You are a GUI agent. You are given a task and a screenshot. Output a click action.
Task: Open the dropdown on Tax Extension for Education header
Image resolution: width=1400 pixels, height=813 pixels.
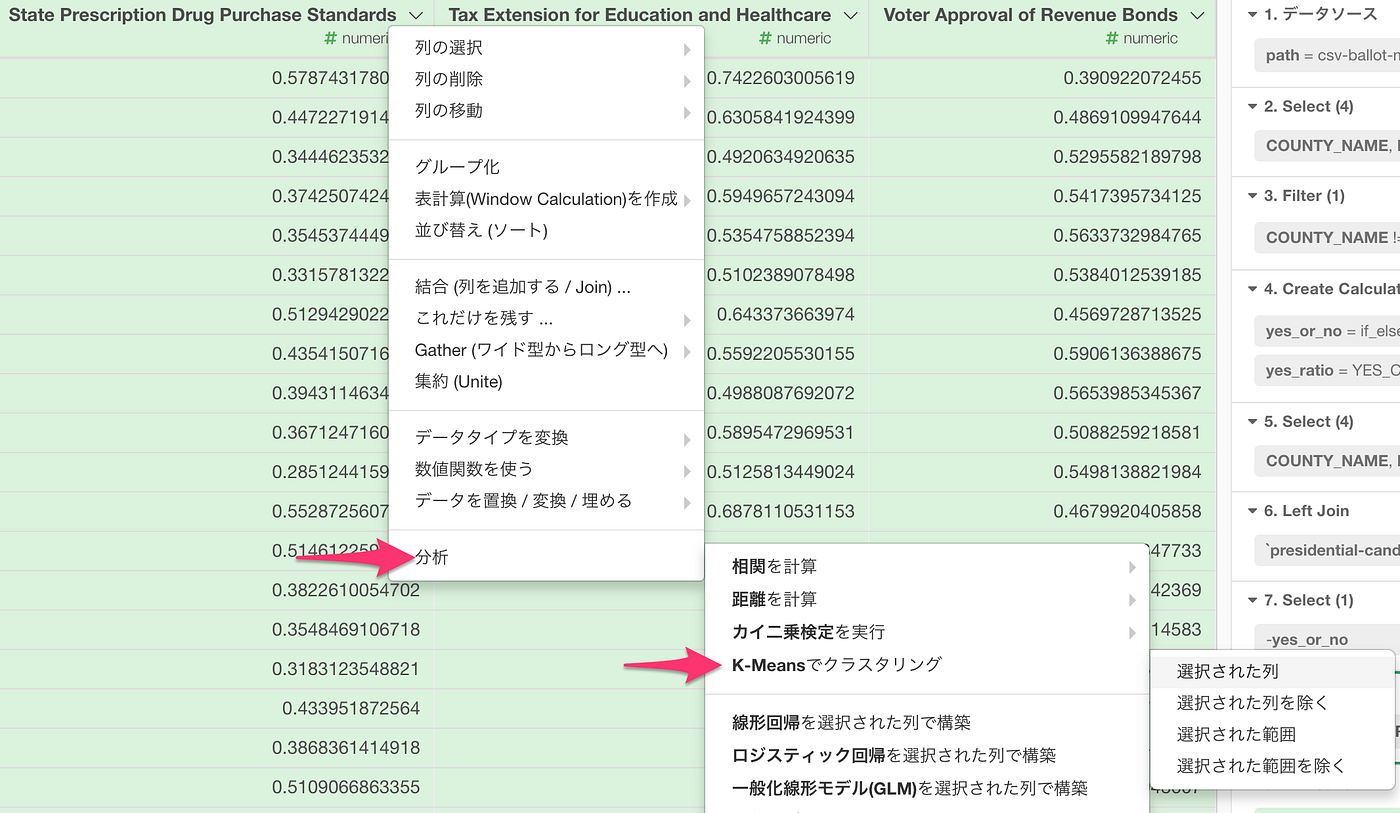[850, 15]
